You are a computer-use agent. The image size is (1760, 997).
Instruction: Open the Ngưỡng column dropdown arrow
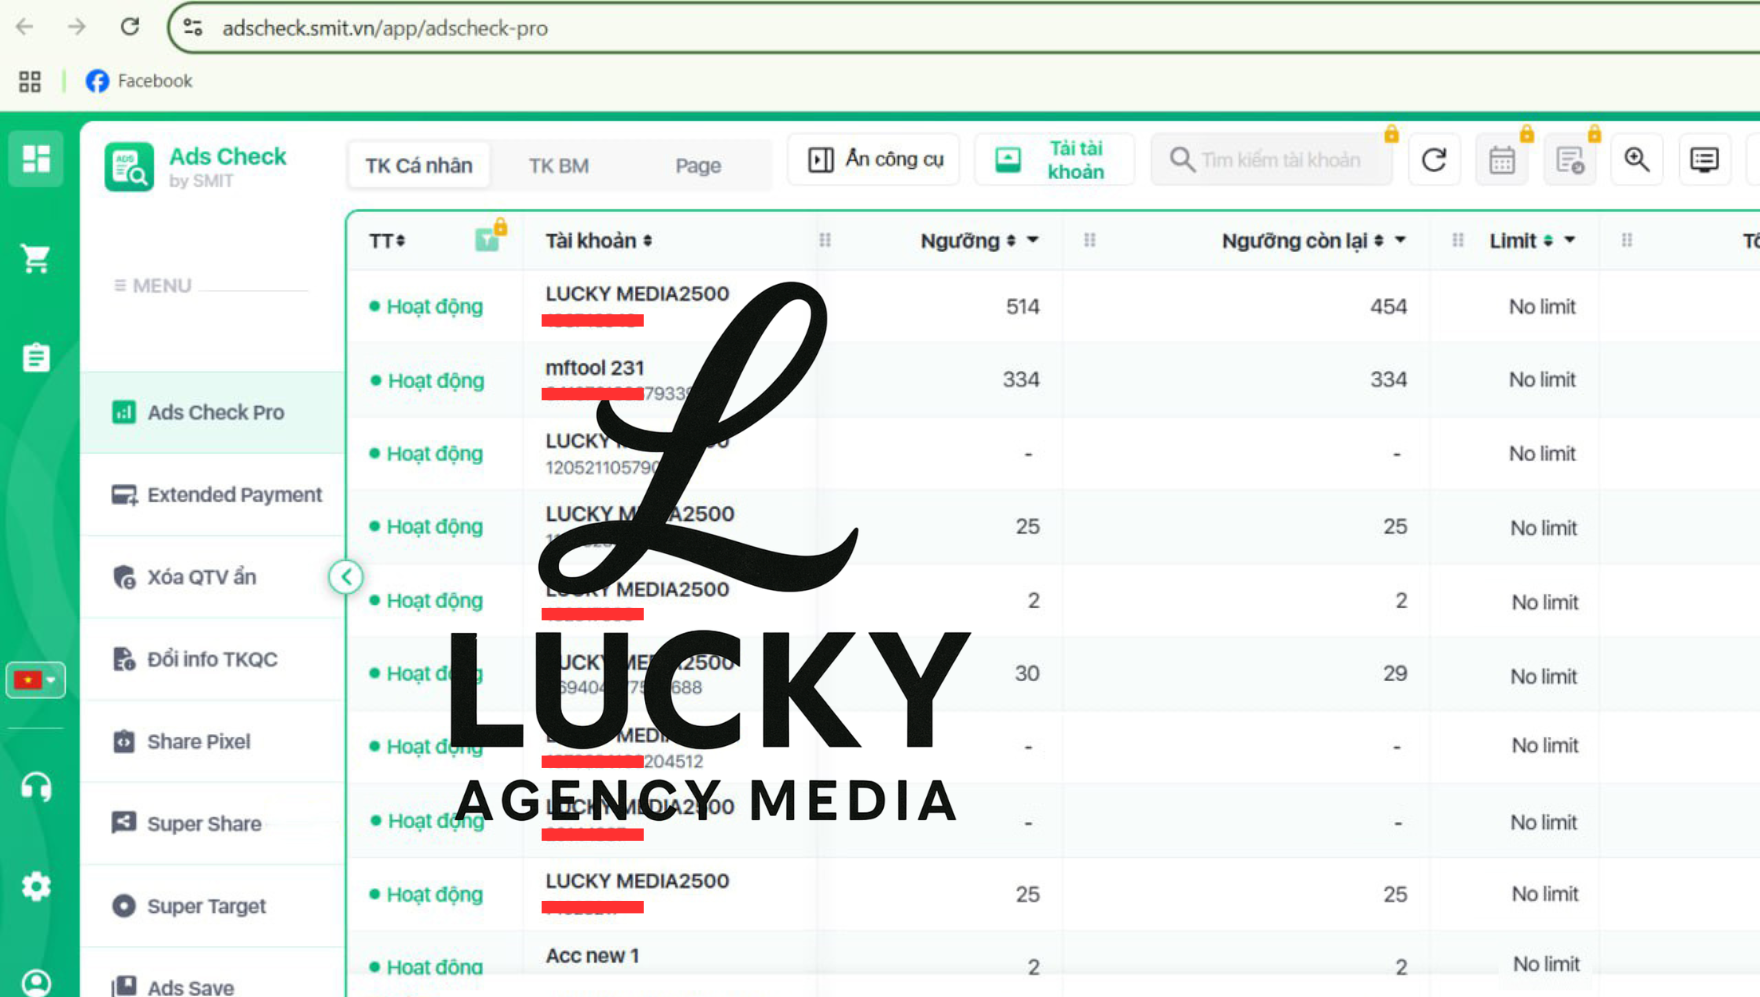tap(1033, 241)
